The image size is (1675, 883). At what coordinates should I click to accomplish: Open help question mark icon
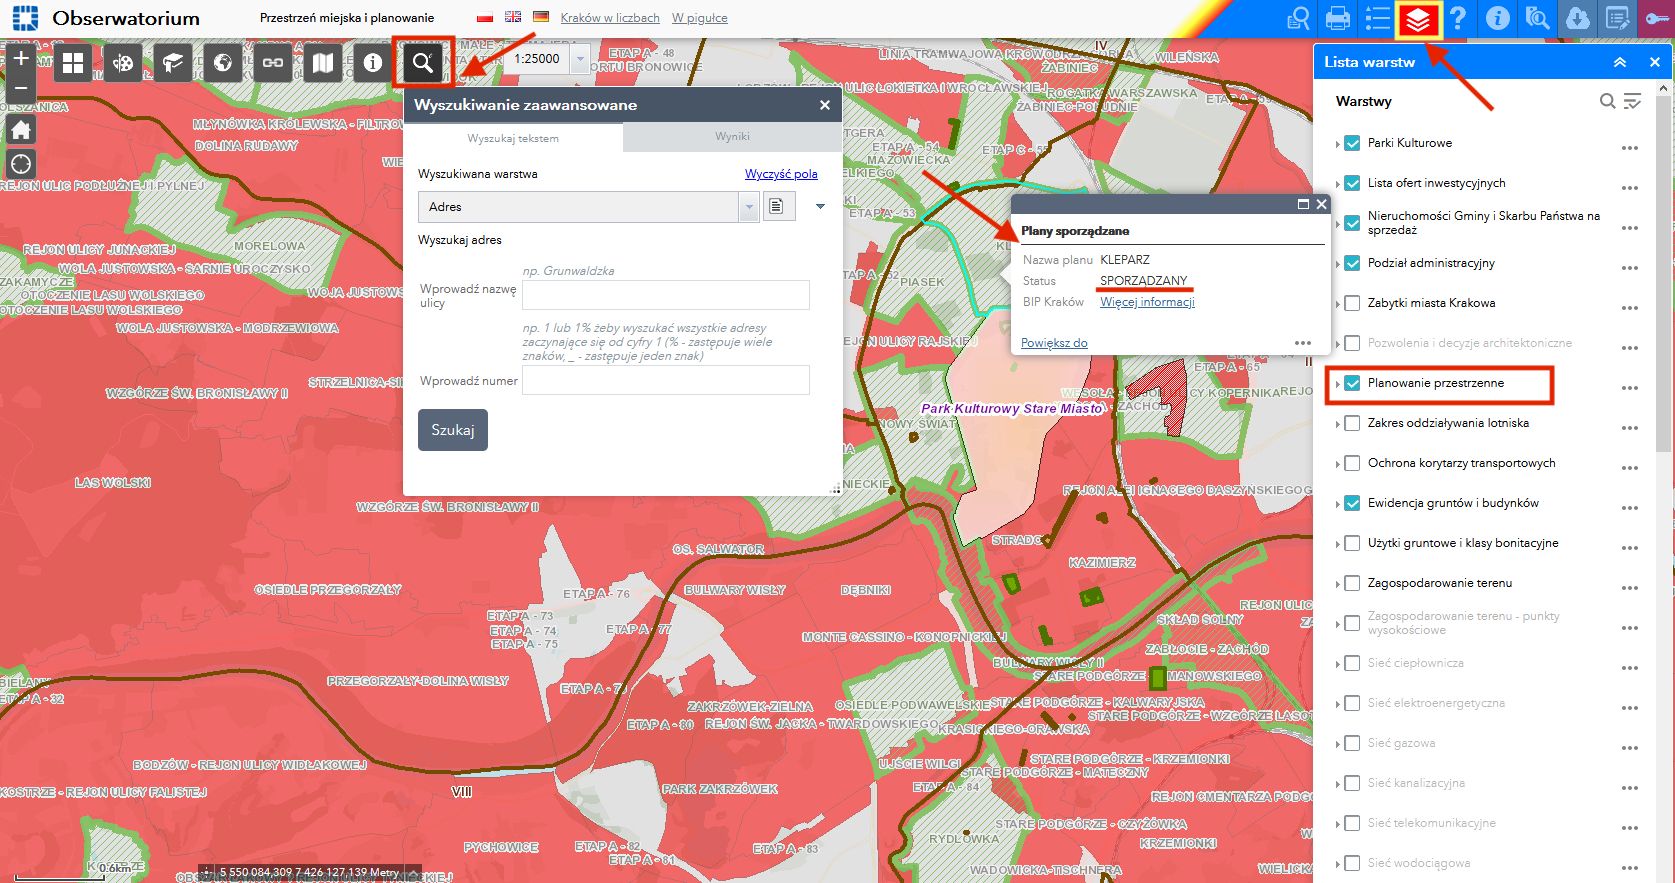tap(1458, 18)
